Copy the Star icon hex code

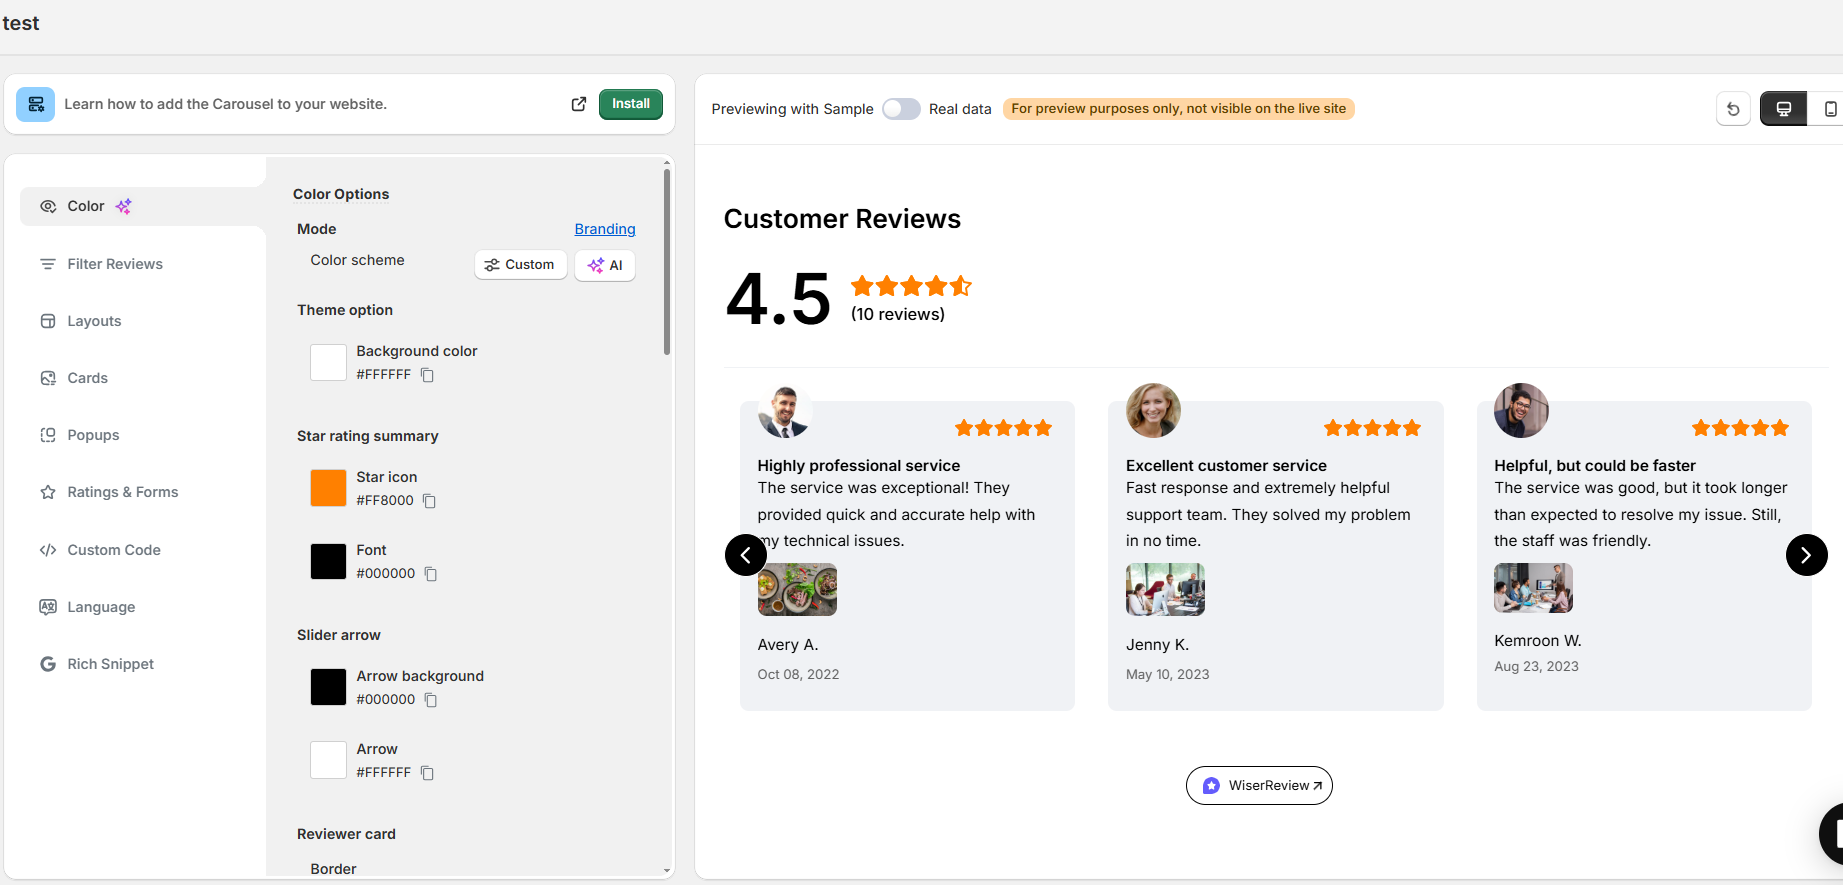[x=429, y=501]
